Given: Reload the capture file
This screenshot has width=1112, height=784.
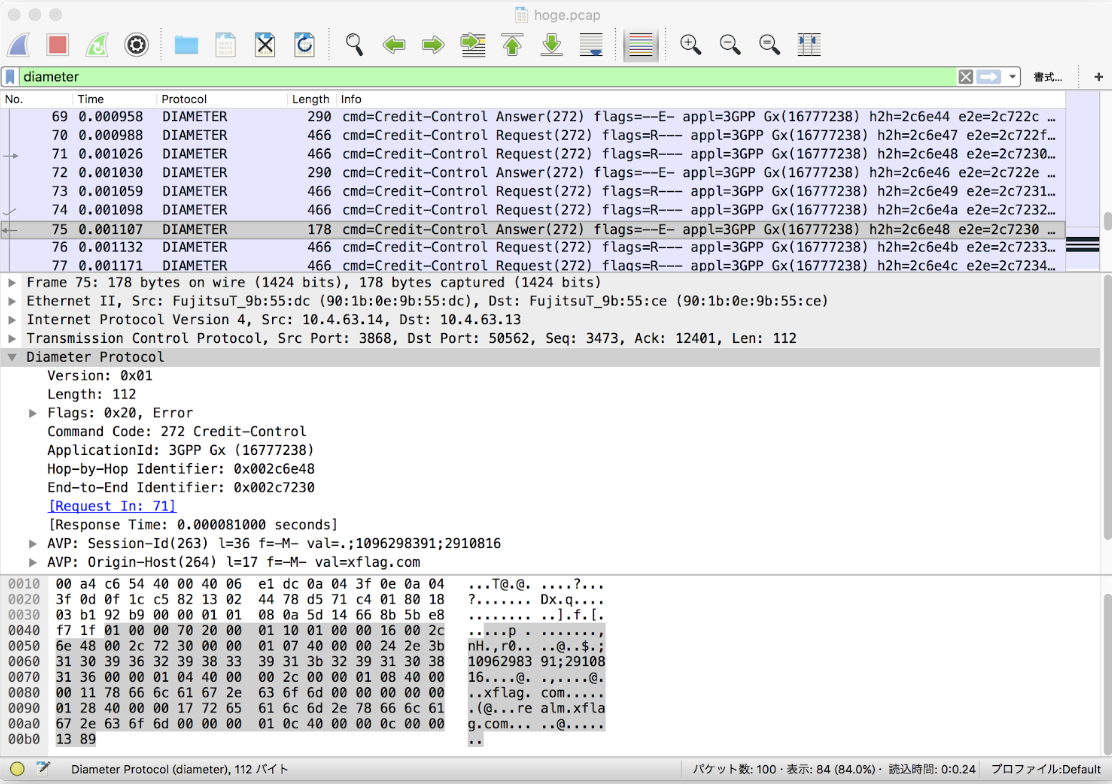Looking at the screenshot, I should [x=304, y=45].
